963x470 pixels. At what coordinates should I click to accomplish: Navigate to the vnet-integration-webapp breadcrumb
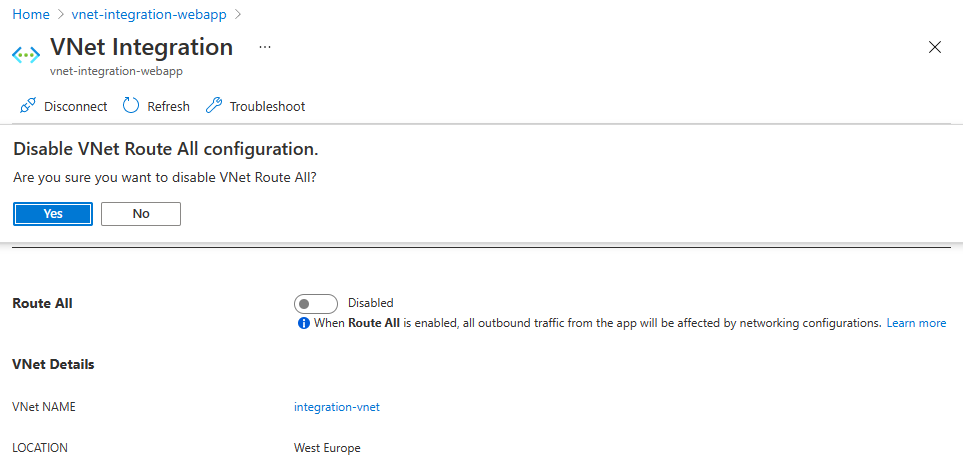(x=149, y=15)
